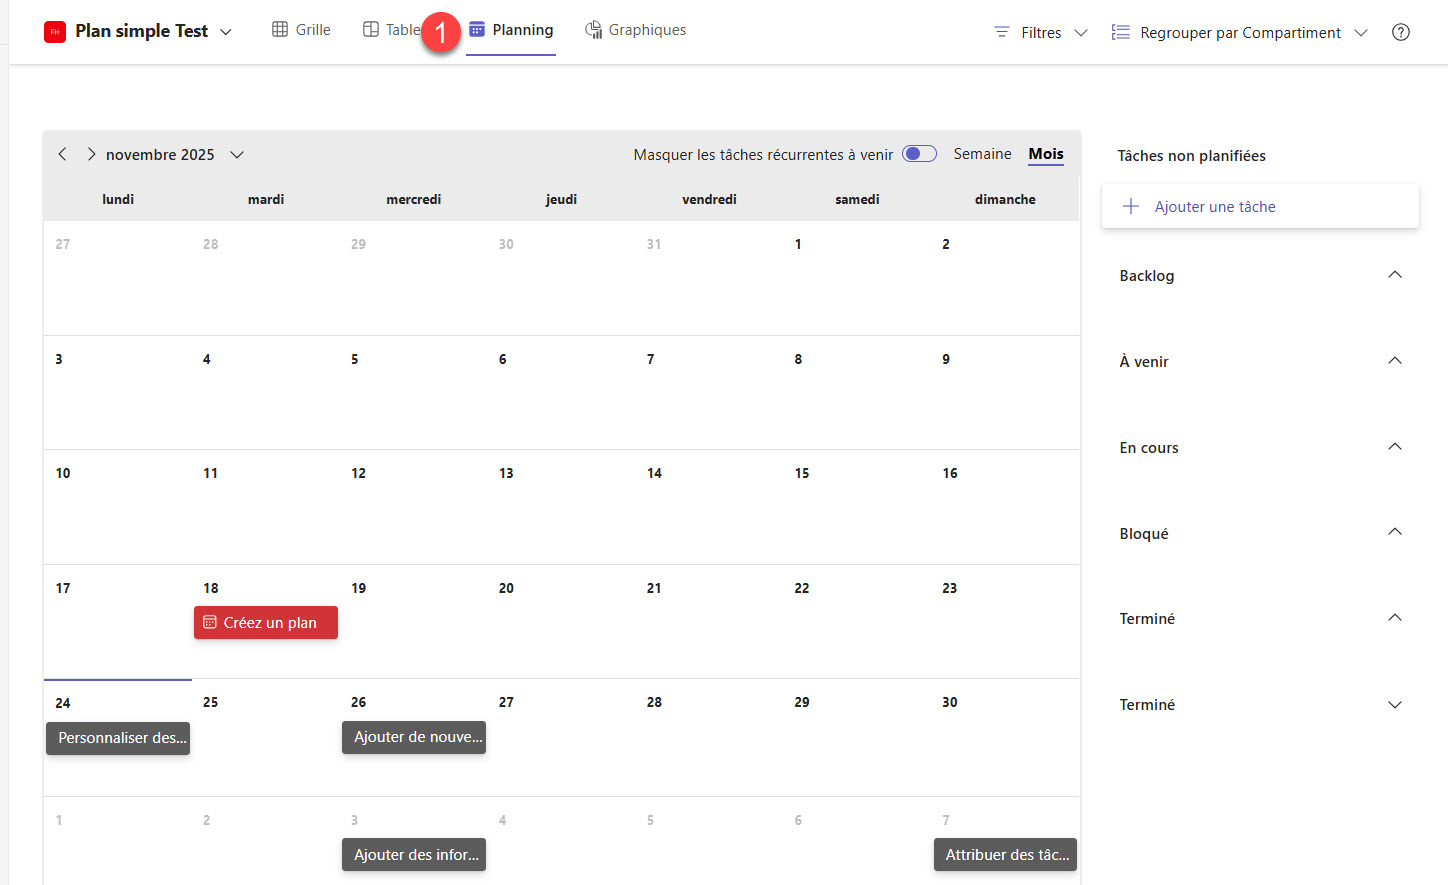The height and width of the screenshot is (885, 1448).
Task: Collapse the En cours section
Action: tap(1395, 447)
